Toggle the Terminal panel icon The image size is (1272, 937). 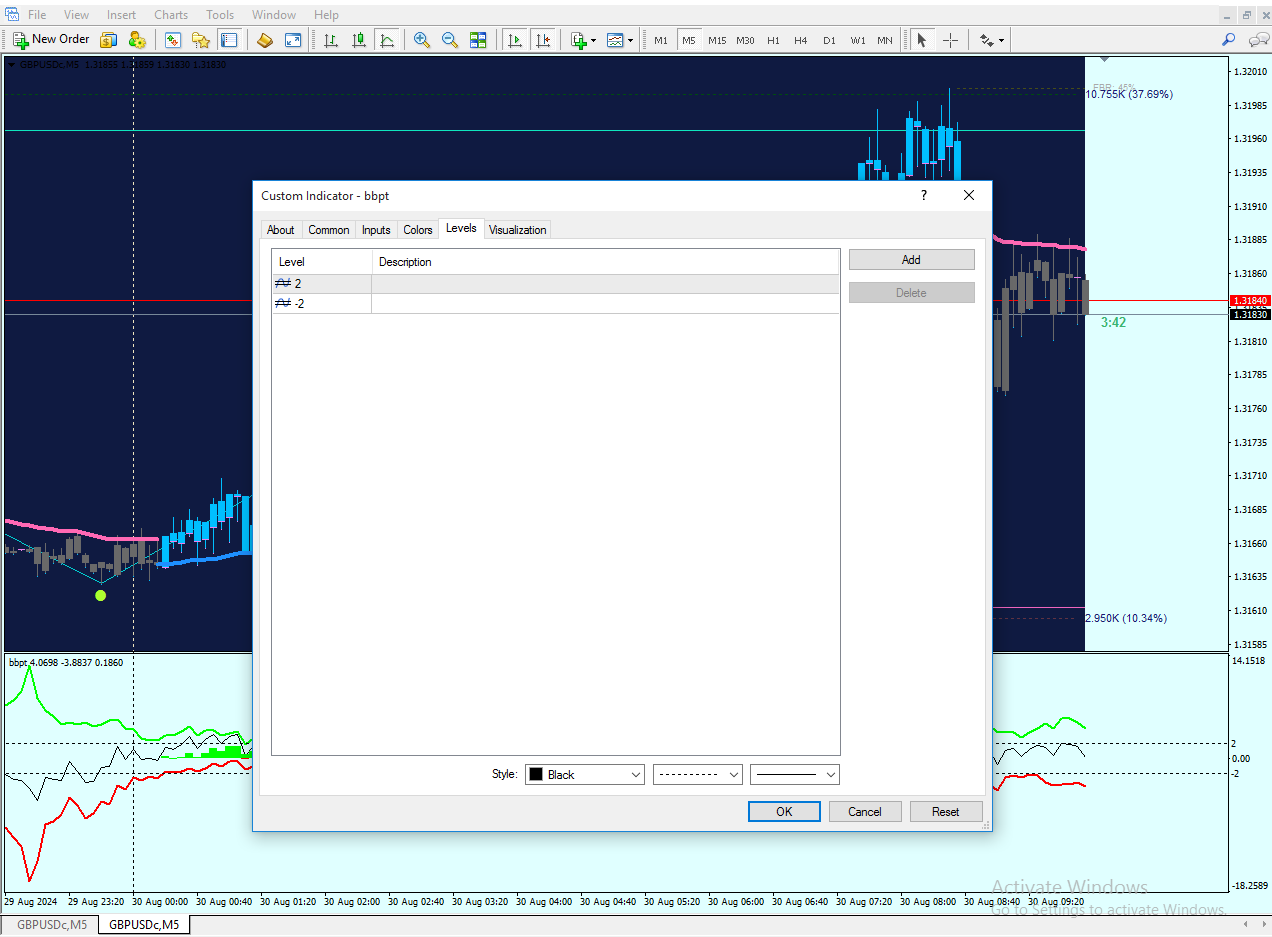click(x=229, y=40)
